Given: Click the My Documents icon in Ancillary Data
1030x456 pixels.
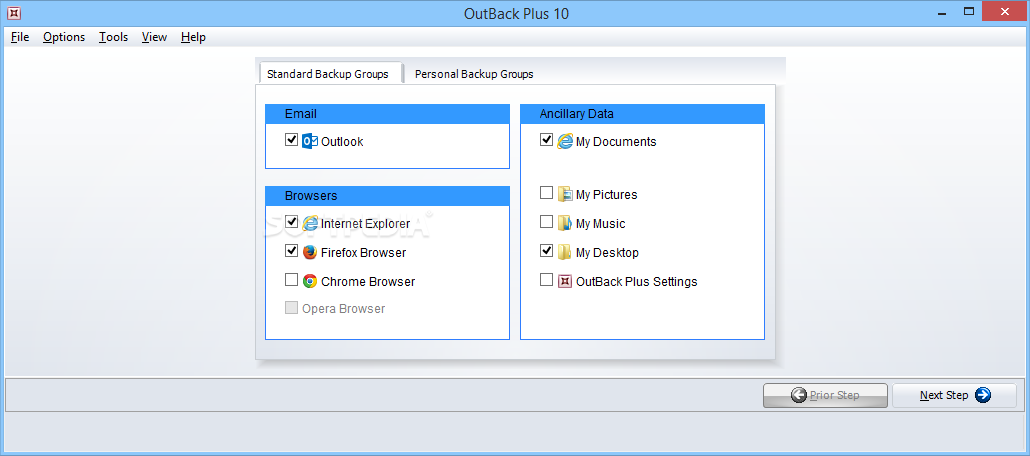Looking at the screenshot, I should click(565, 141).
